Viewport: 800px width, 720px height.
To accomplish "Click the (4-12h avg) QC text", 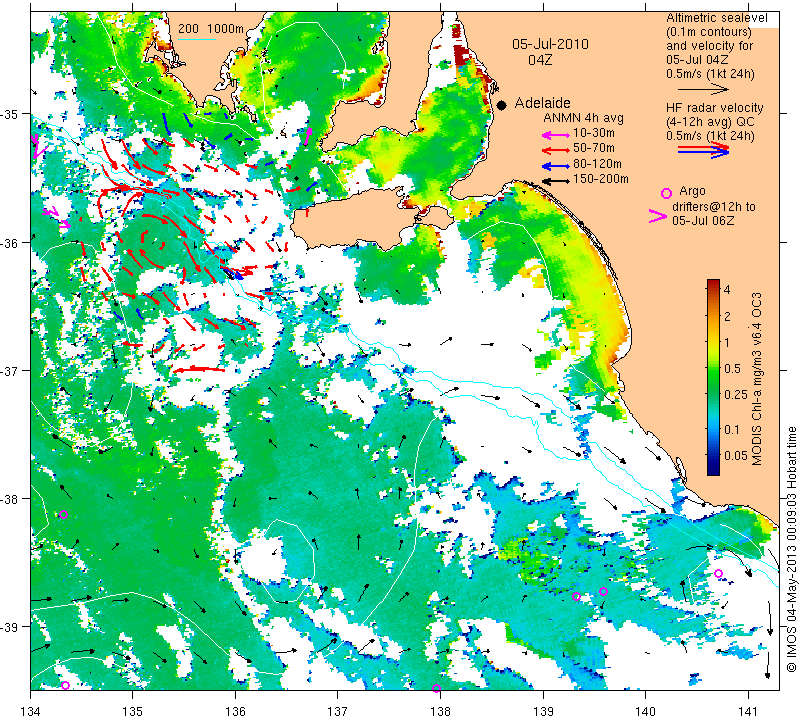I will pos(710,122).
